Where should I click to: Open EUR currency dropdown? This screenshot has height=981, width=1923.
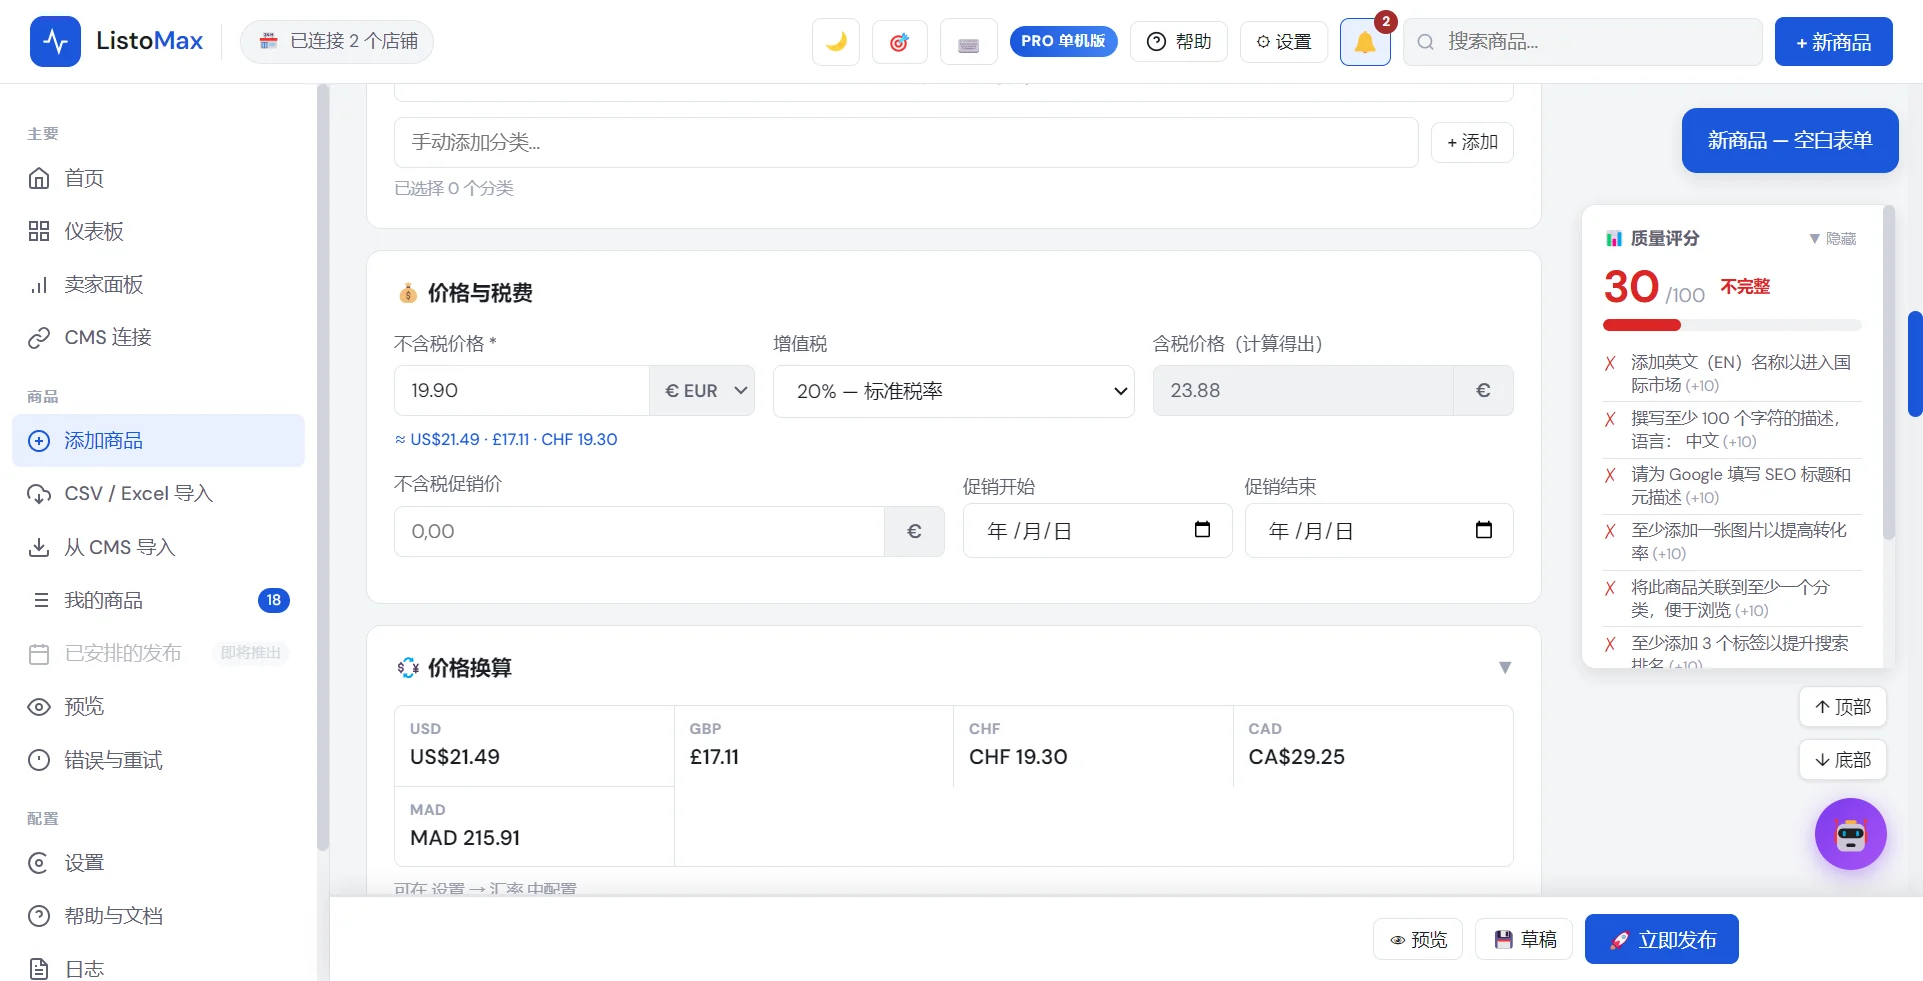click(702, 391)
